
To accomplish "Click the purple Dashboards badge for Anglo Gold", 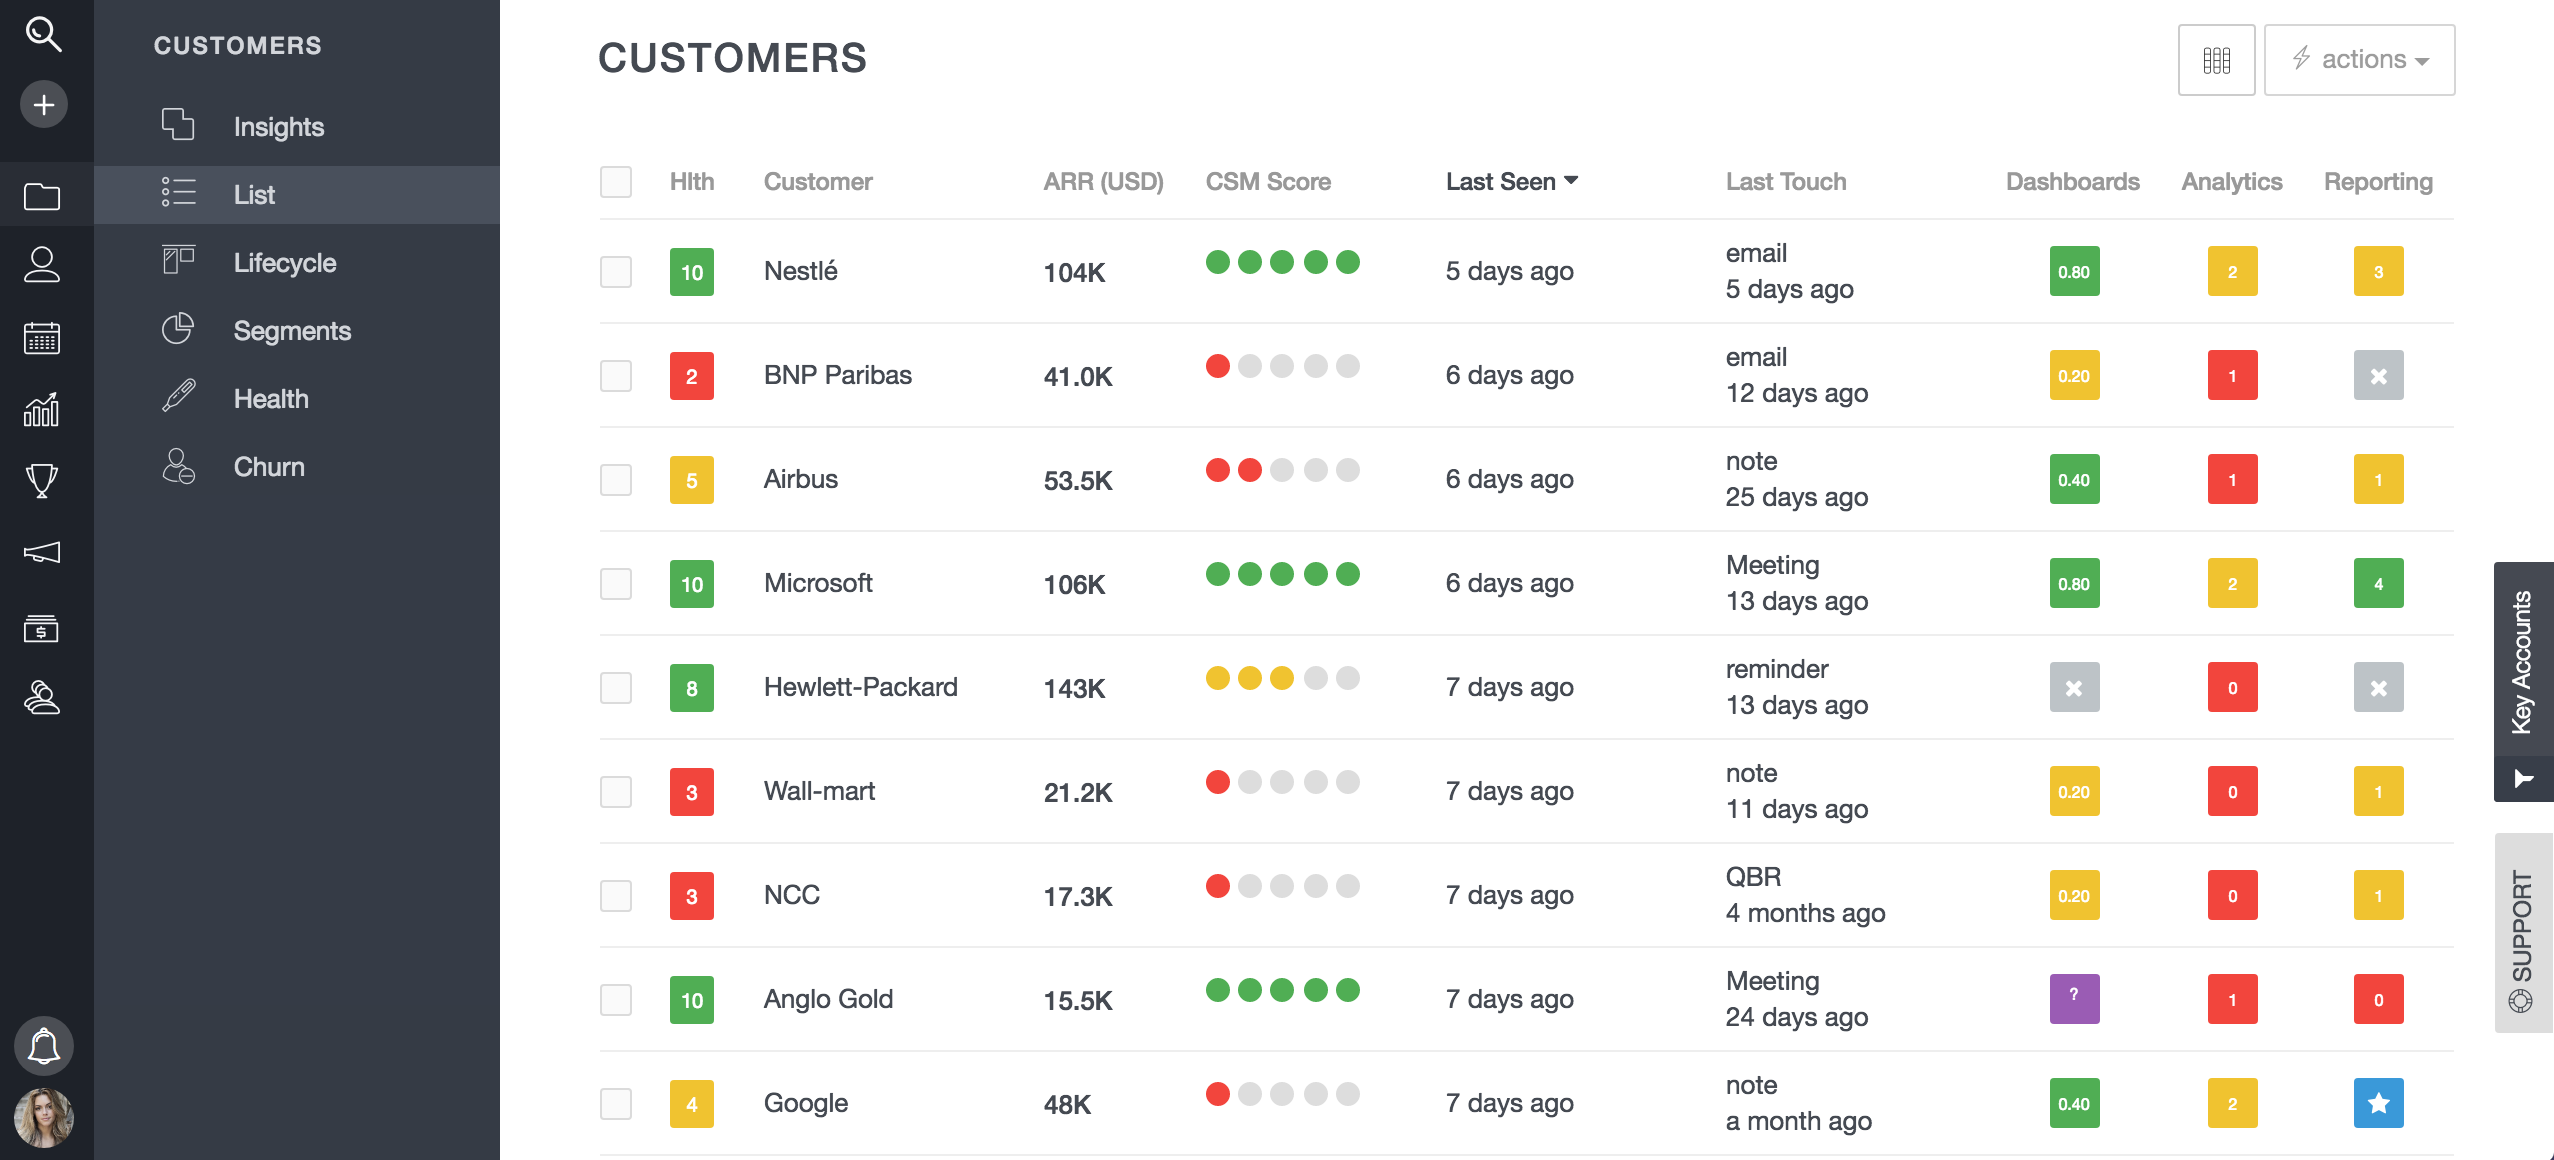I will (x=2074, y=999).
